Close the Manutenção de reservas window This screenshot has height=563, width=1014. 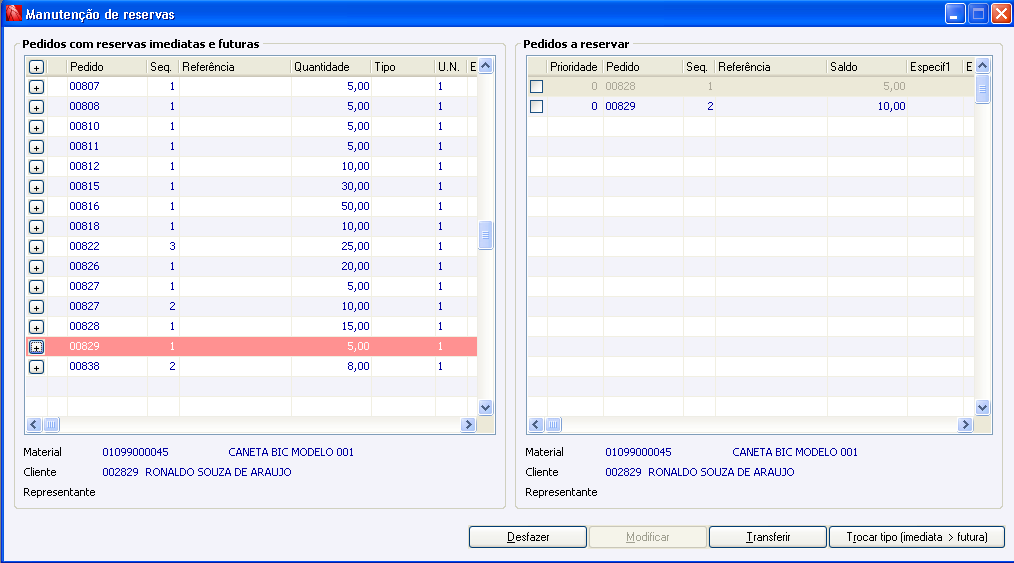click(1001, 14)
